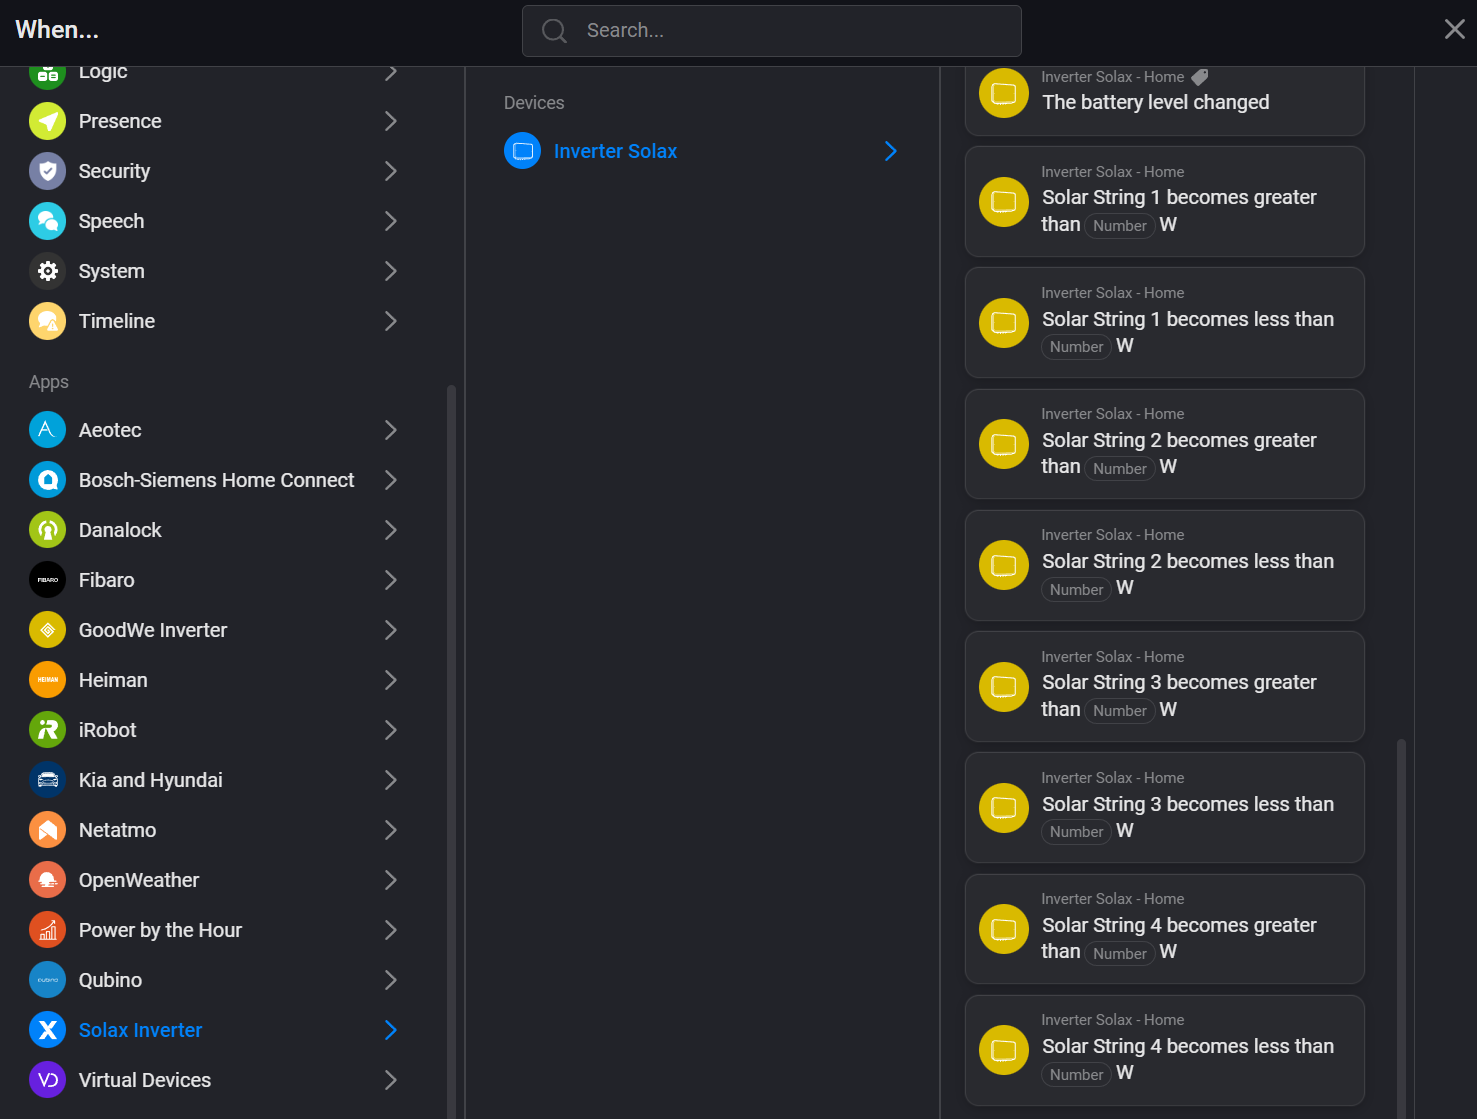Expand the iRobot app chevron
1477x1119 pixels.
(391, 730)
